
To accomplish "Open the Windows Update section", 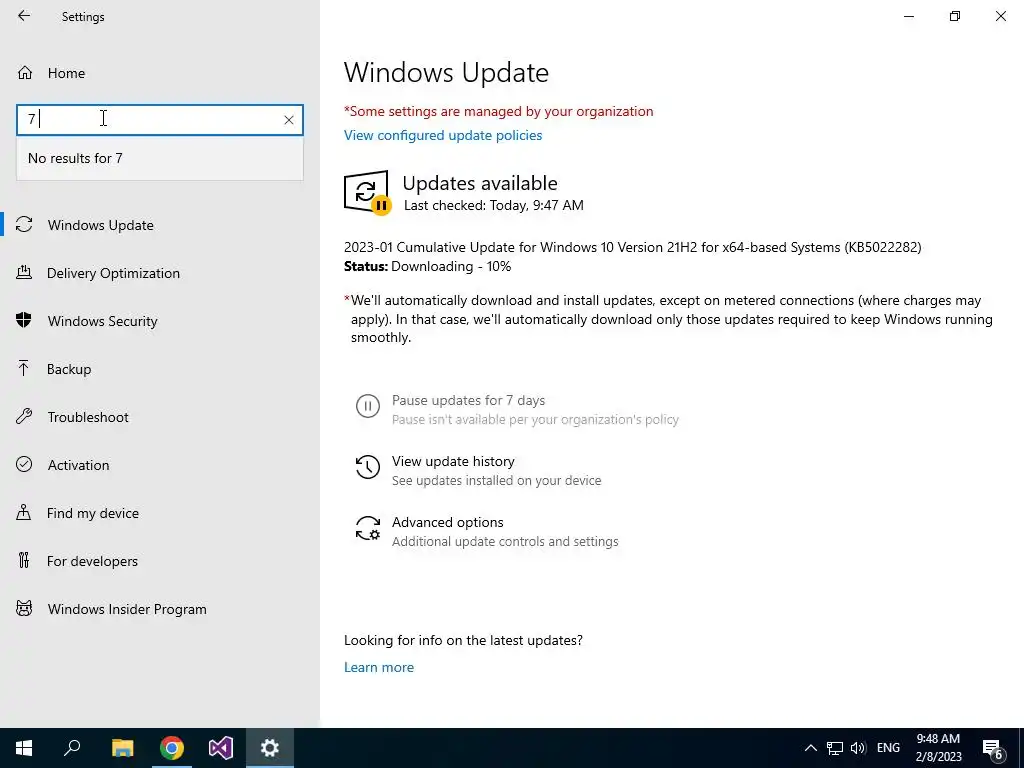I will [x=101, y=225].
